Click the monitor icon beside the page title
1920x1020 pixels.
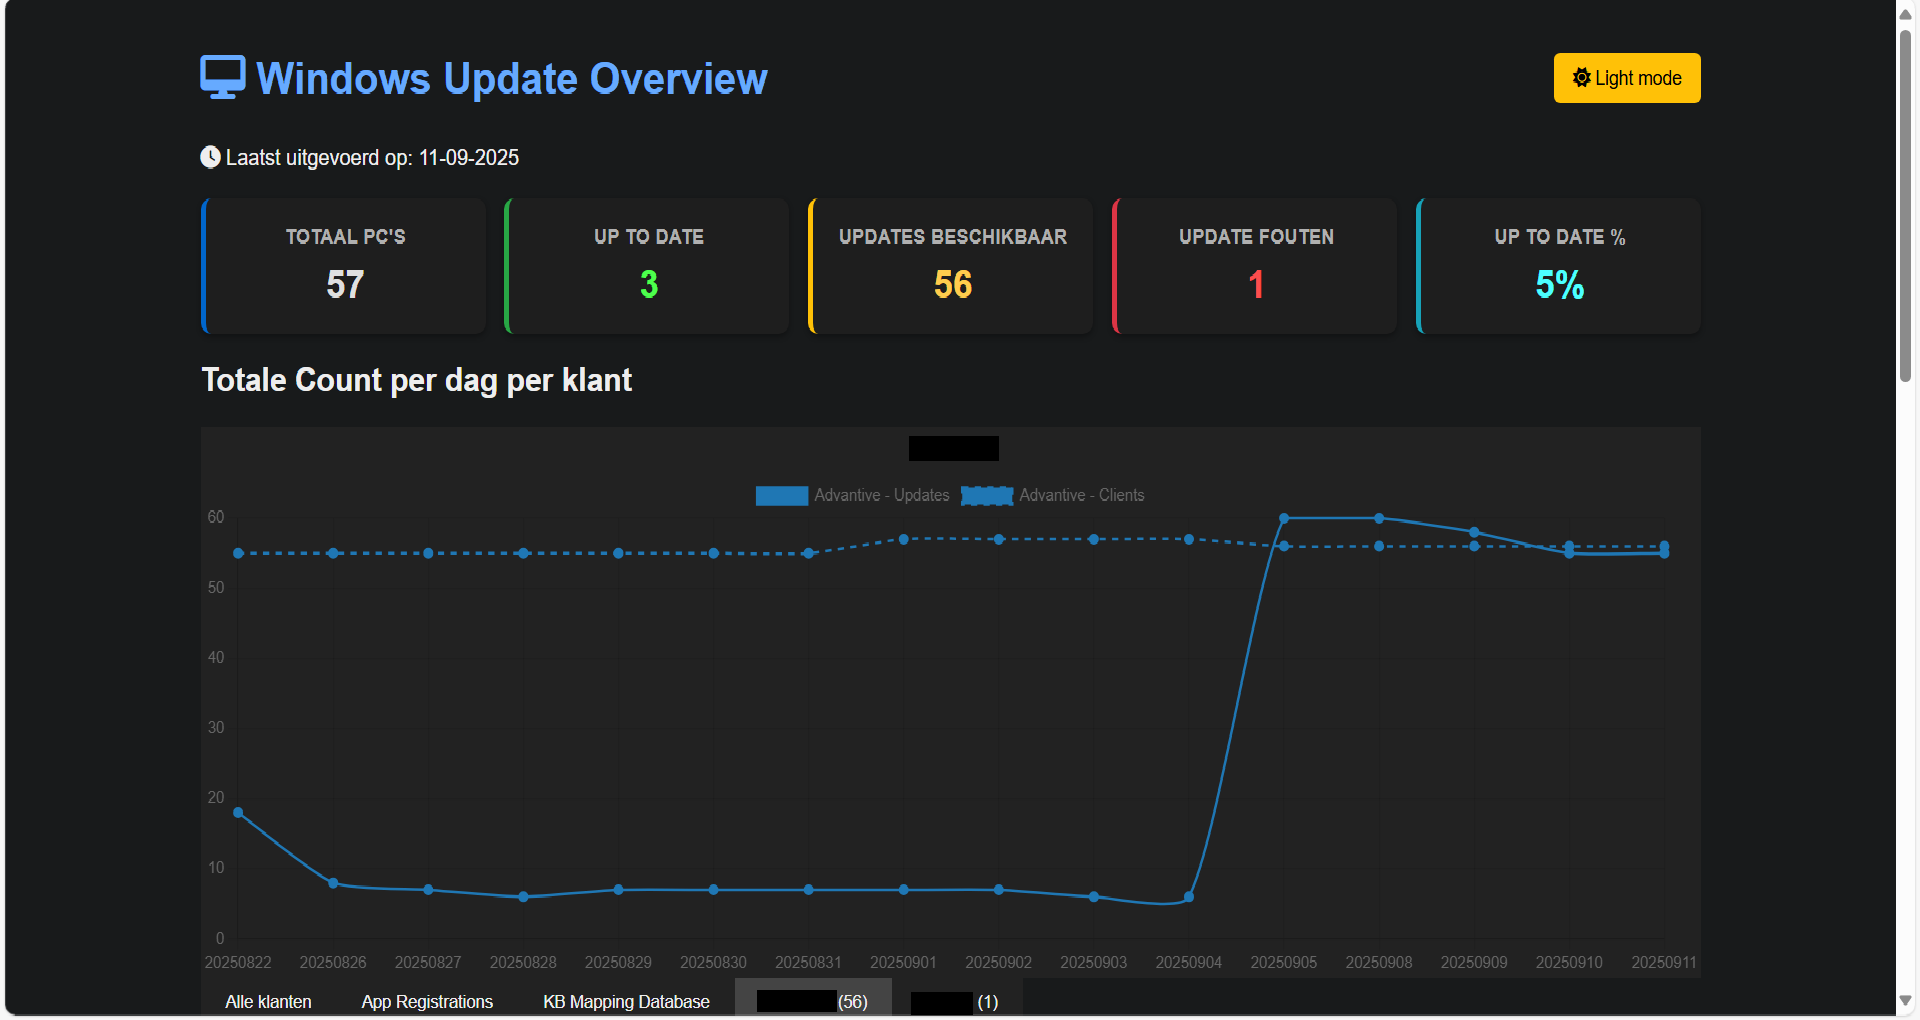coord(223,77)
